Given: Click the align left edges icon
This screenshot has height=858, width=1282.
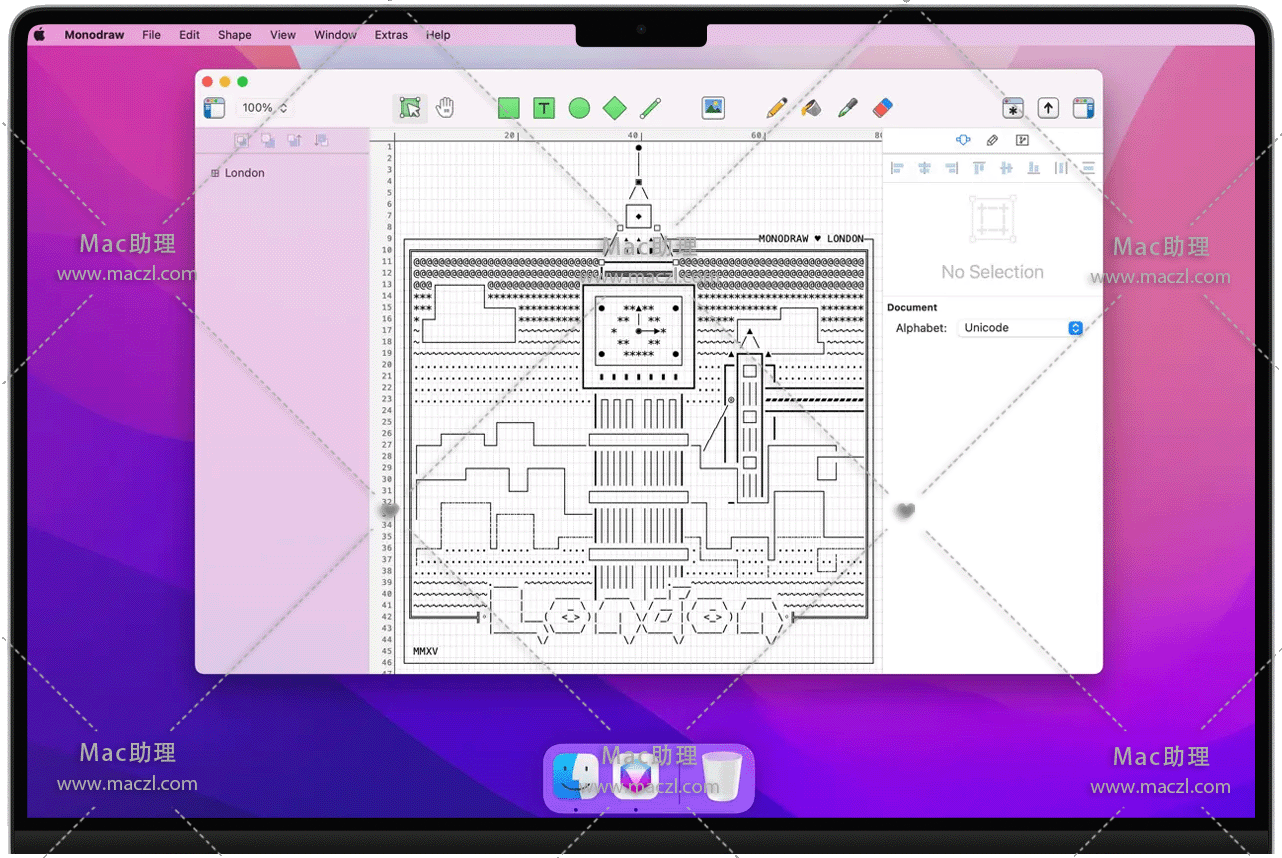Looking at the screenshot, I should point(897,168).
